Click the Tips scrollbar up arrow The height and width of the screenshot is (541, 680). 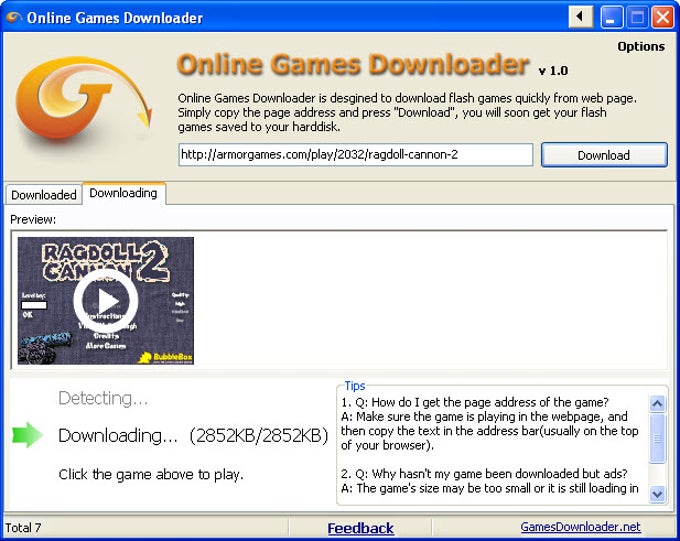(x=657, y=404)
